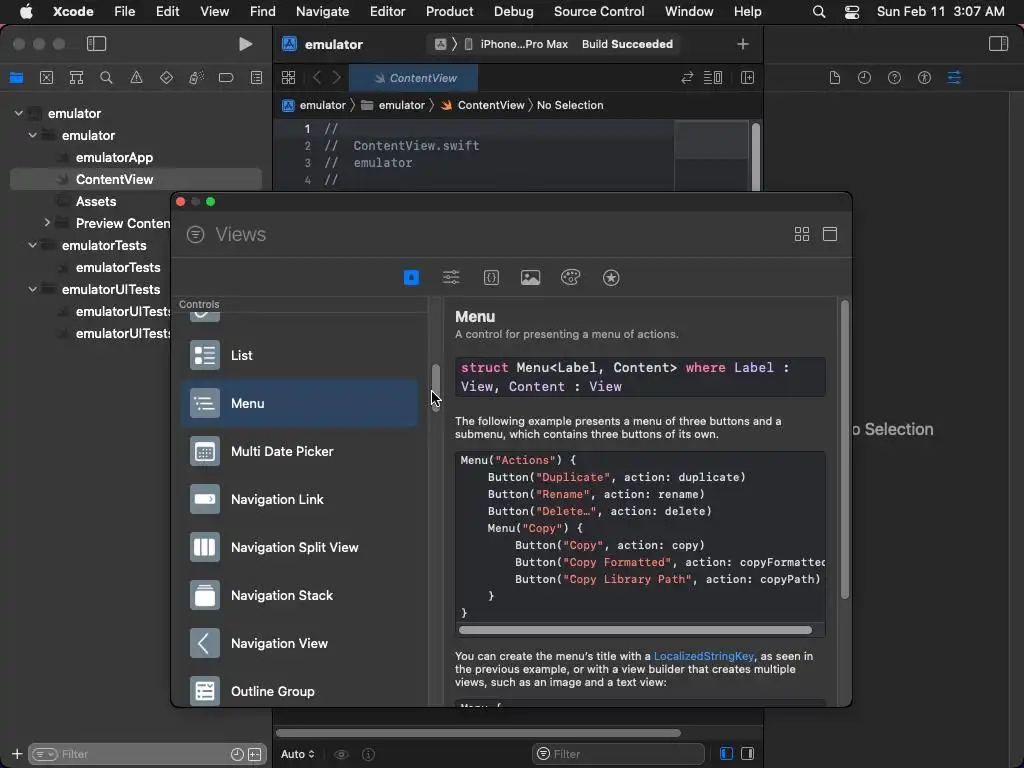Go forward in editor history

click(x=336, y=78)
